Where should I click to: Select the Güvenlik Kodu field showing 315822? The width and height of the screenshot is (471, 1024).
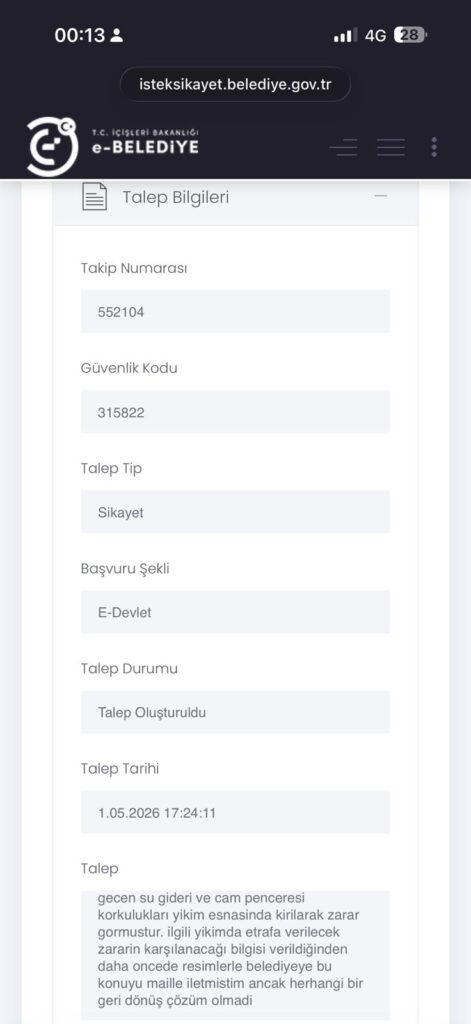(x=235, y=411)
